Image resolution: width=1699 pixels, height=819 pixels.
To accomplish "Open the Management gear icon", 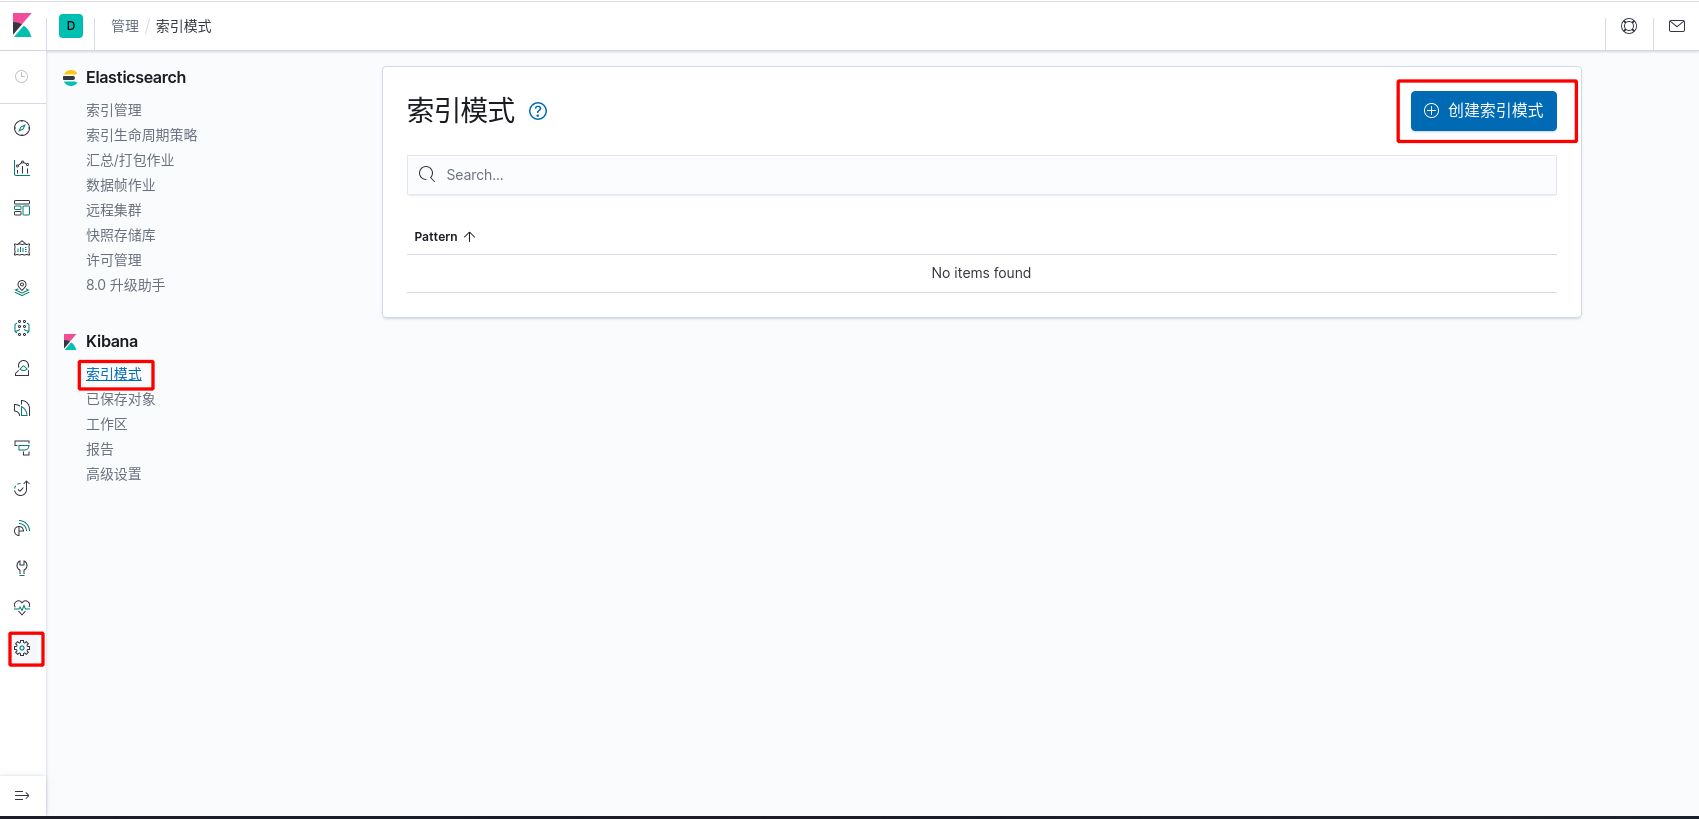I will [22, 648].
